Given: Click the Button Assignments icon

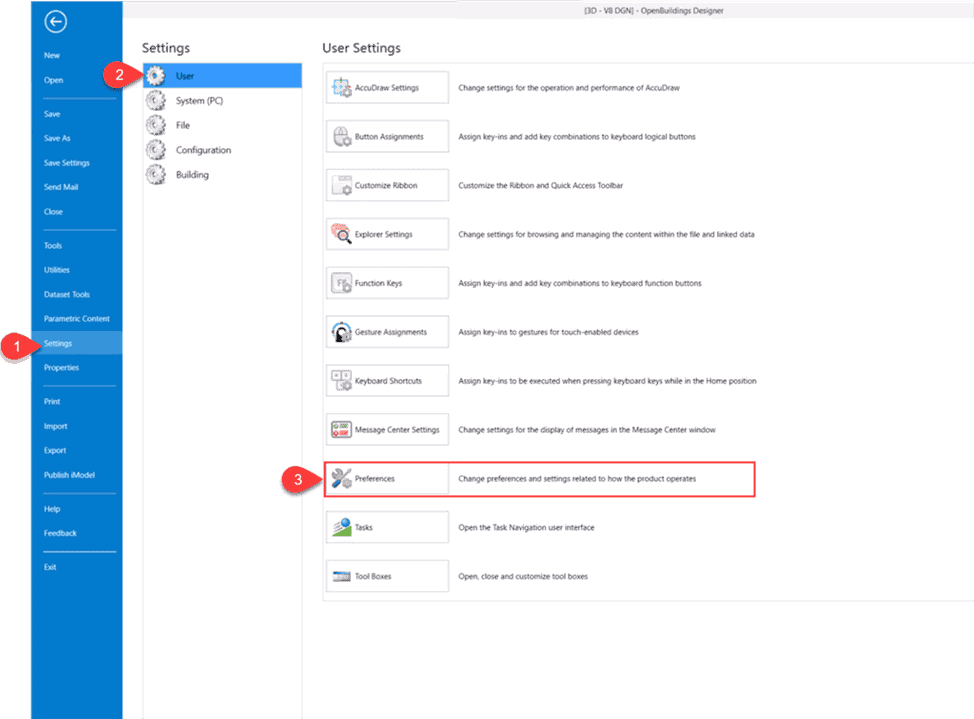Looking at the screenshot, I should pos(341,137).
